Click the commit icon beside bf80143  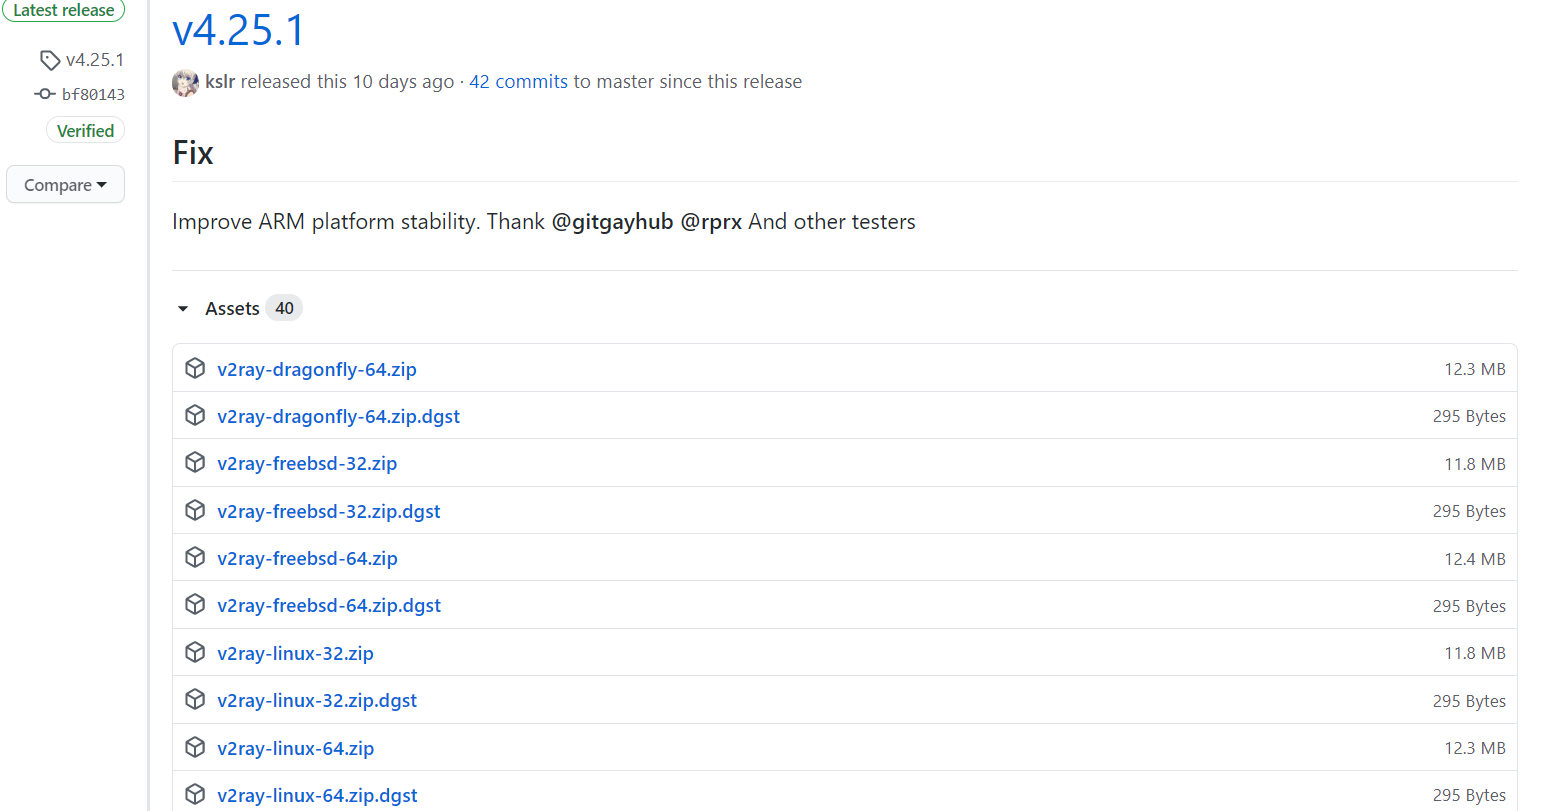(x=45, y=94)
